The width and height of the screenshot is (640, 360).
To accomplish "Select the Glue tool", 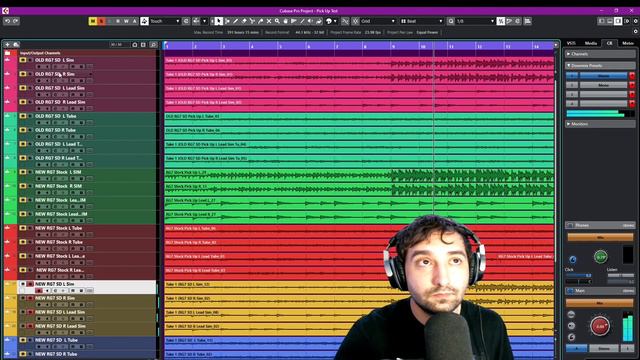I will point(260,21).
